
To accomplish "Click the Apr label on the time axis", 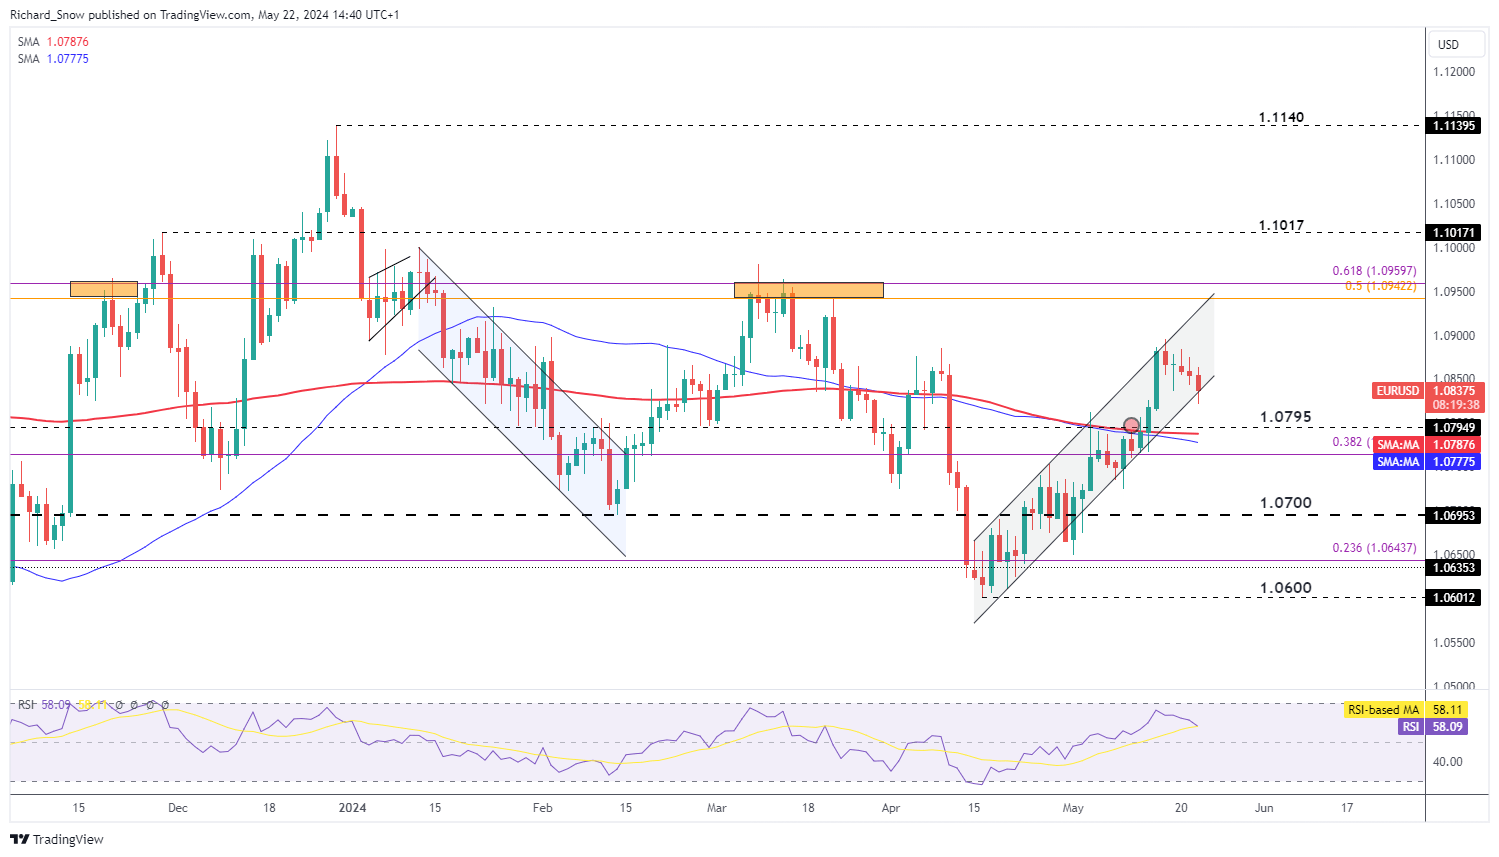I will [x=891, y=808].
